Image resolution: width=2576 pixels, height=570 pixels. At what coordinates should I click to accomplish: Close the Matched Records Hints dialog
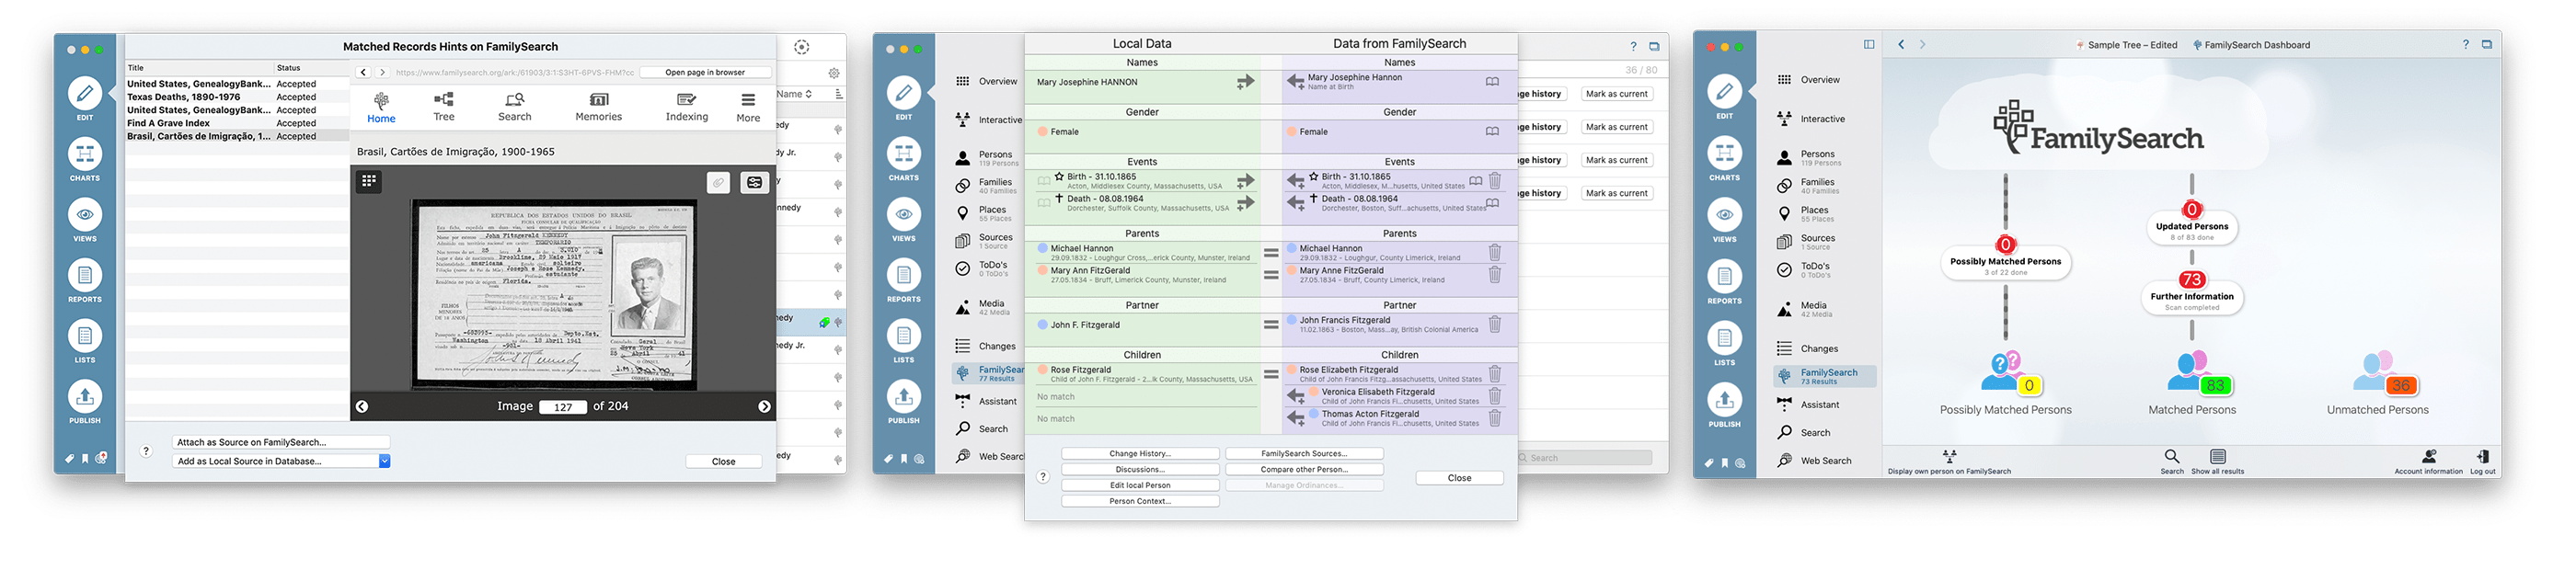(x=724, y=462)
